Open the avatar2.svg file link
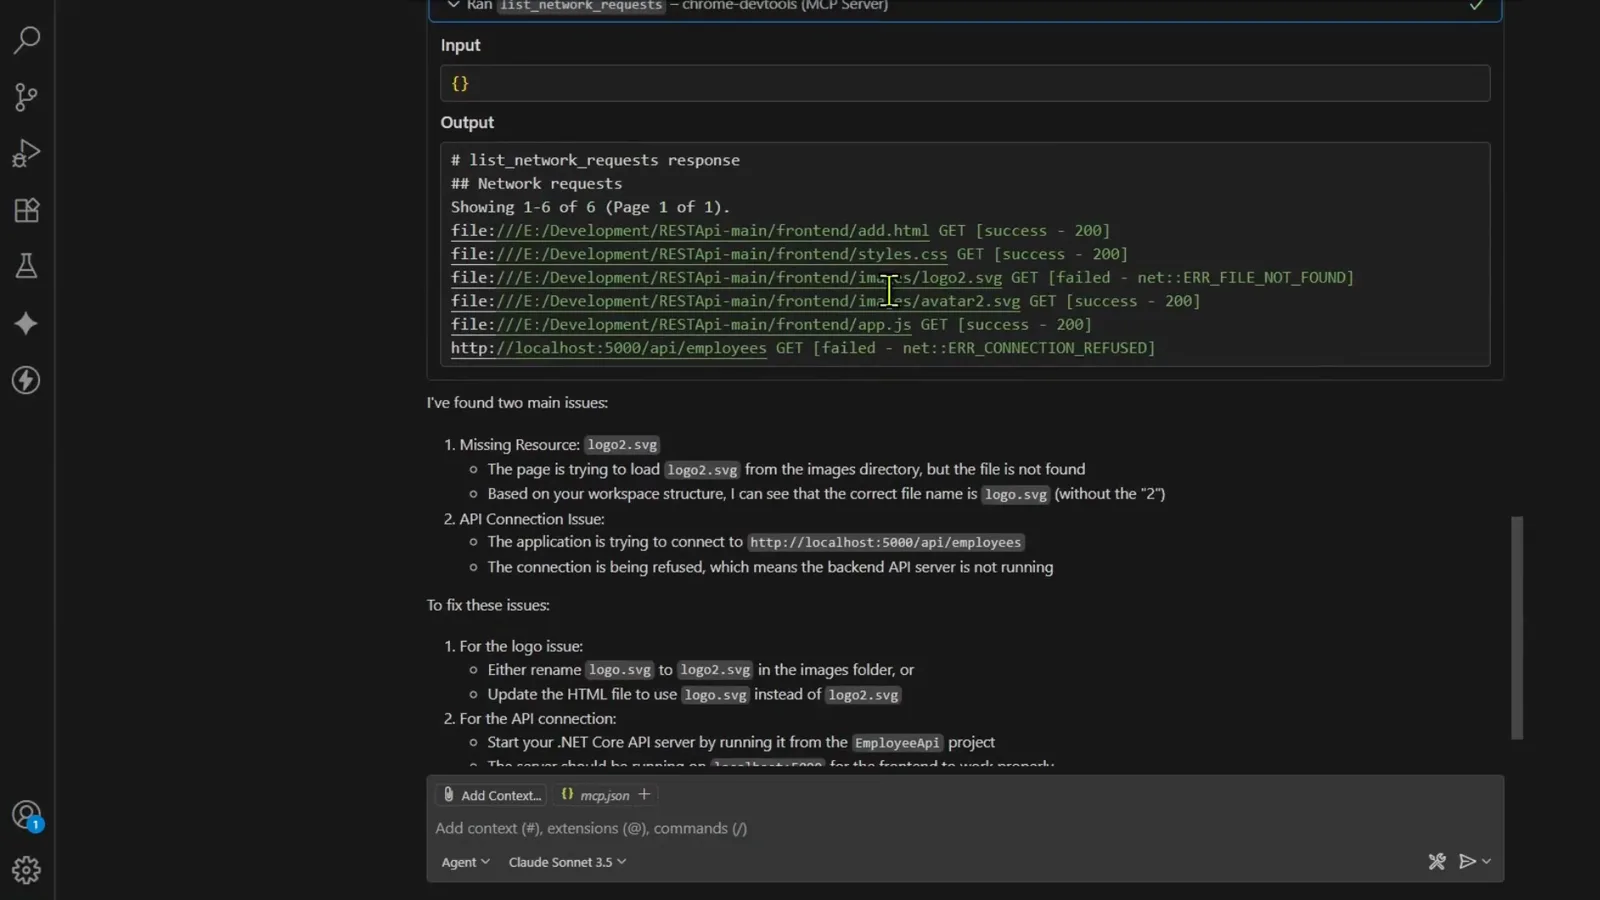The width and height of the screenshot is (1600, 900). [x=735, y=301]
